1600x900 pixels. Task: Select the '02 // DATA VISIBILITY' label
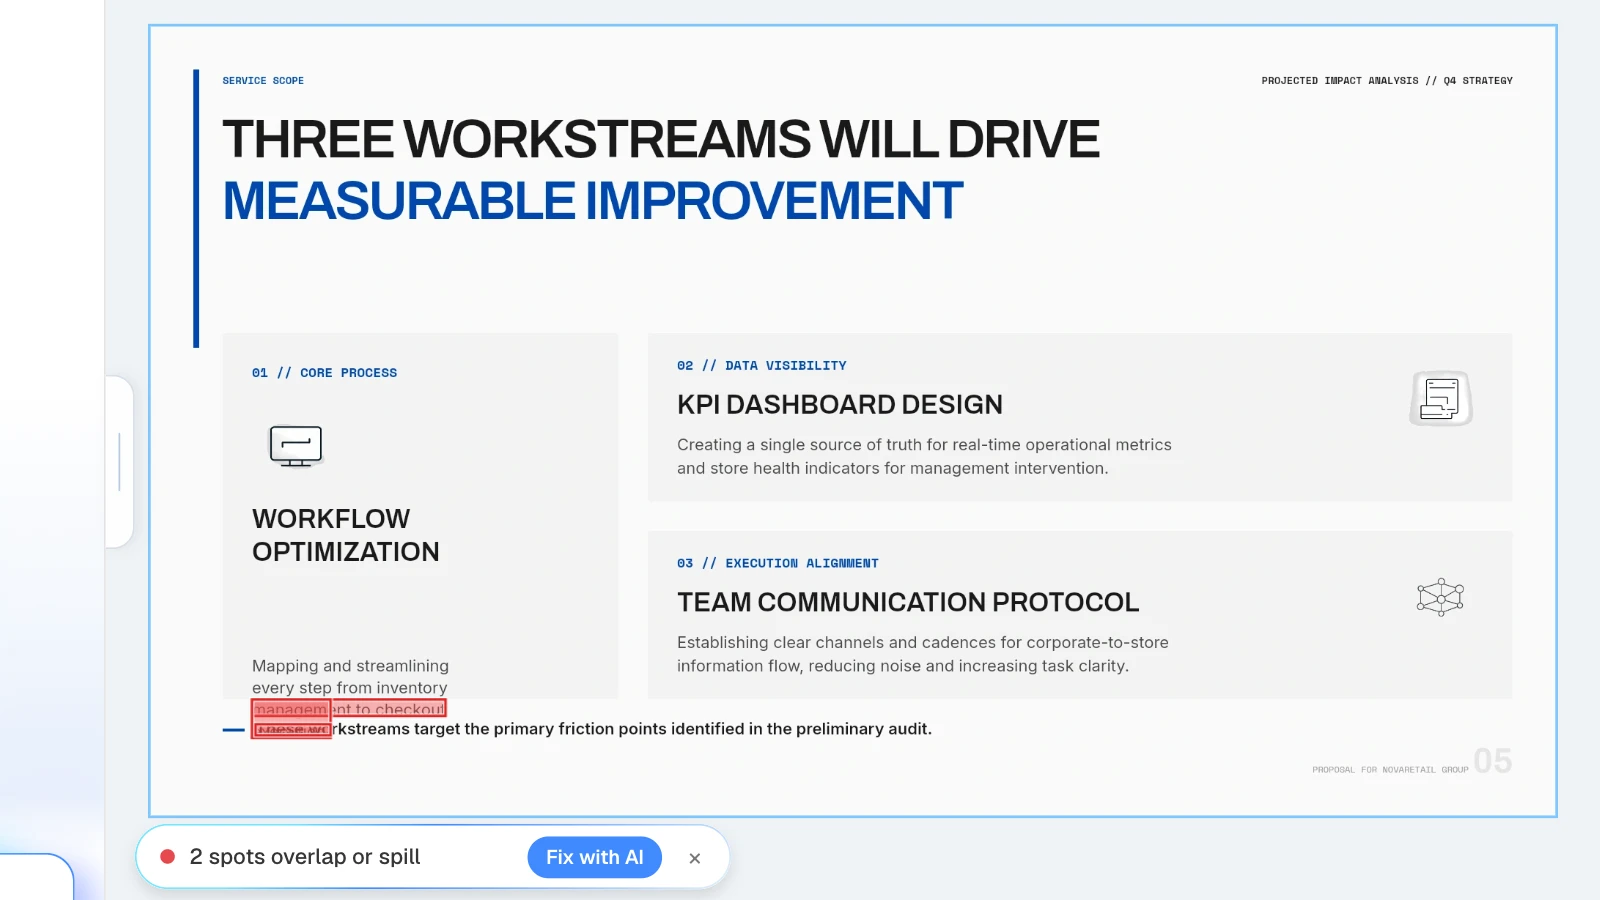tap(761, 366)
